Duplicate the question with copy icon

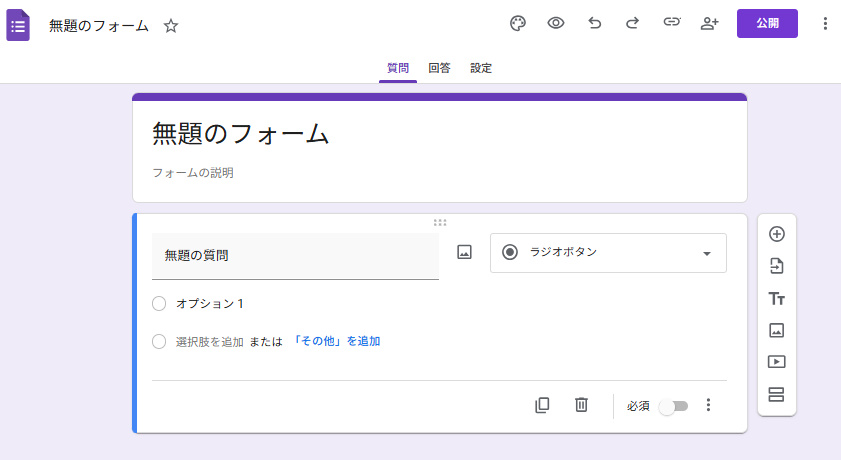pos(542,405)
